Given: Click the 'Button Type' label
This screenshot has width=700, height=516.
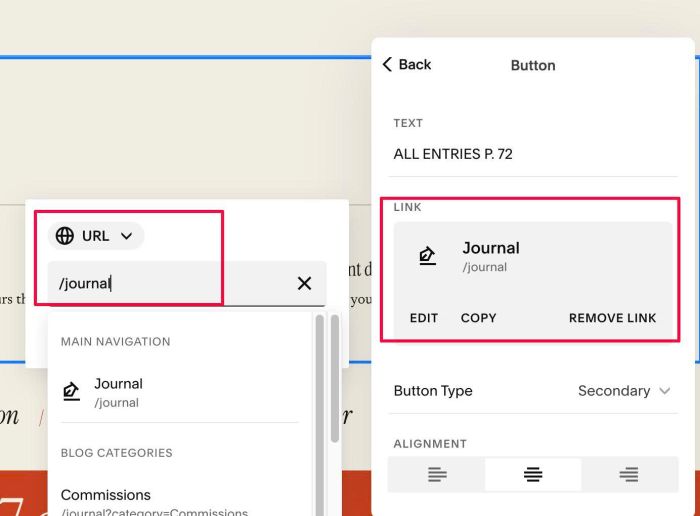Looking at the screenshot, I should pos(433,391).
